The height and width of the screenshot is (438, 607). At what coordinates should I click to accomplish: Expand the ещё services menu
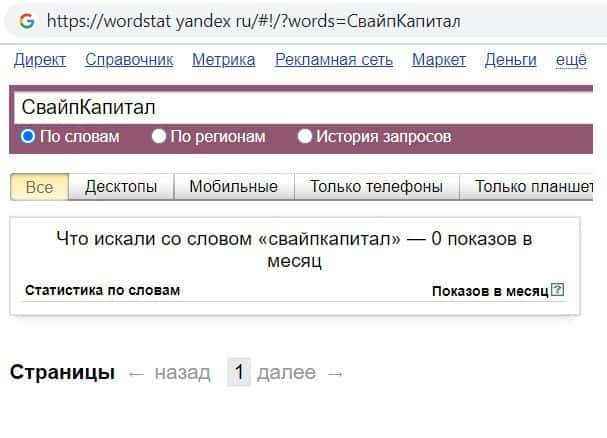pyautogui.click(x=571, y=60)
